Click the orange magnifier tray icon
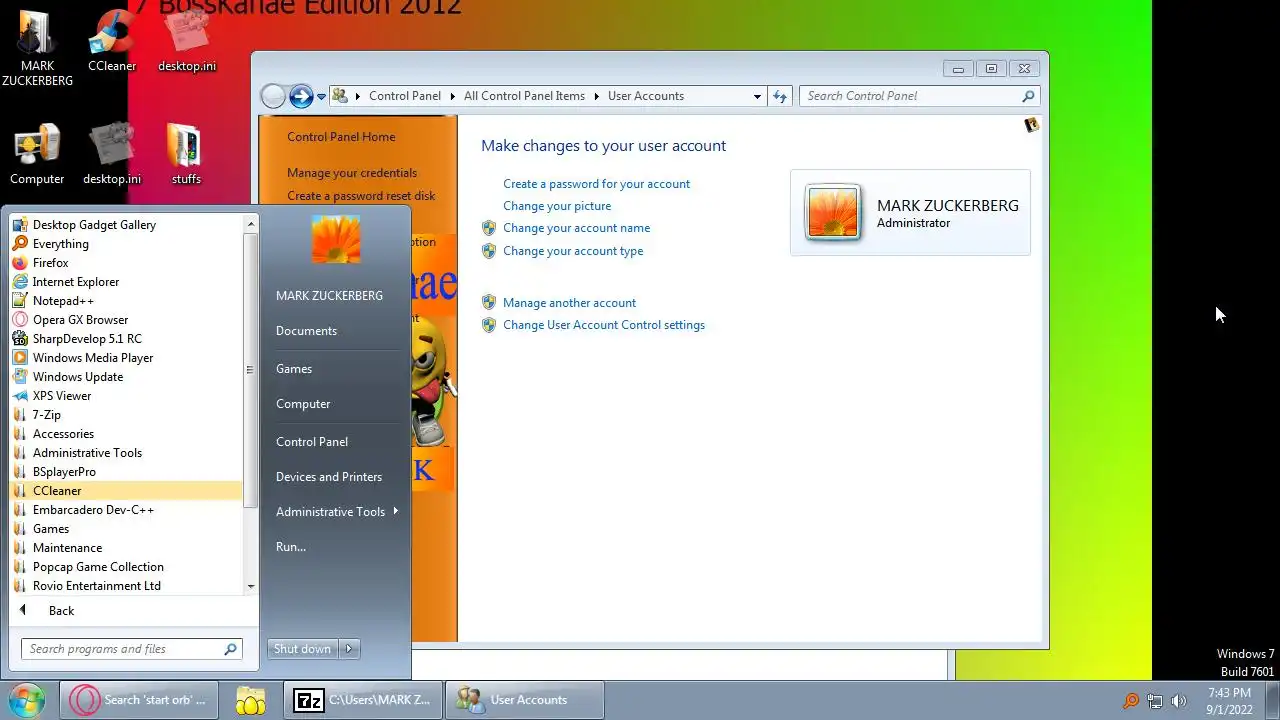 tap(1131, 701)
